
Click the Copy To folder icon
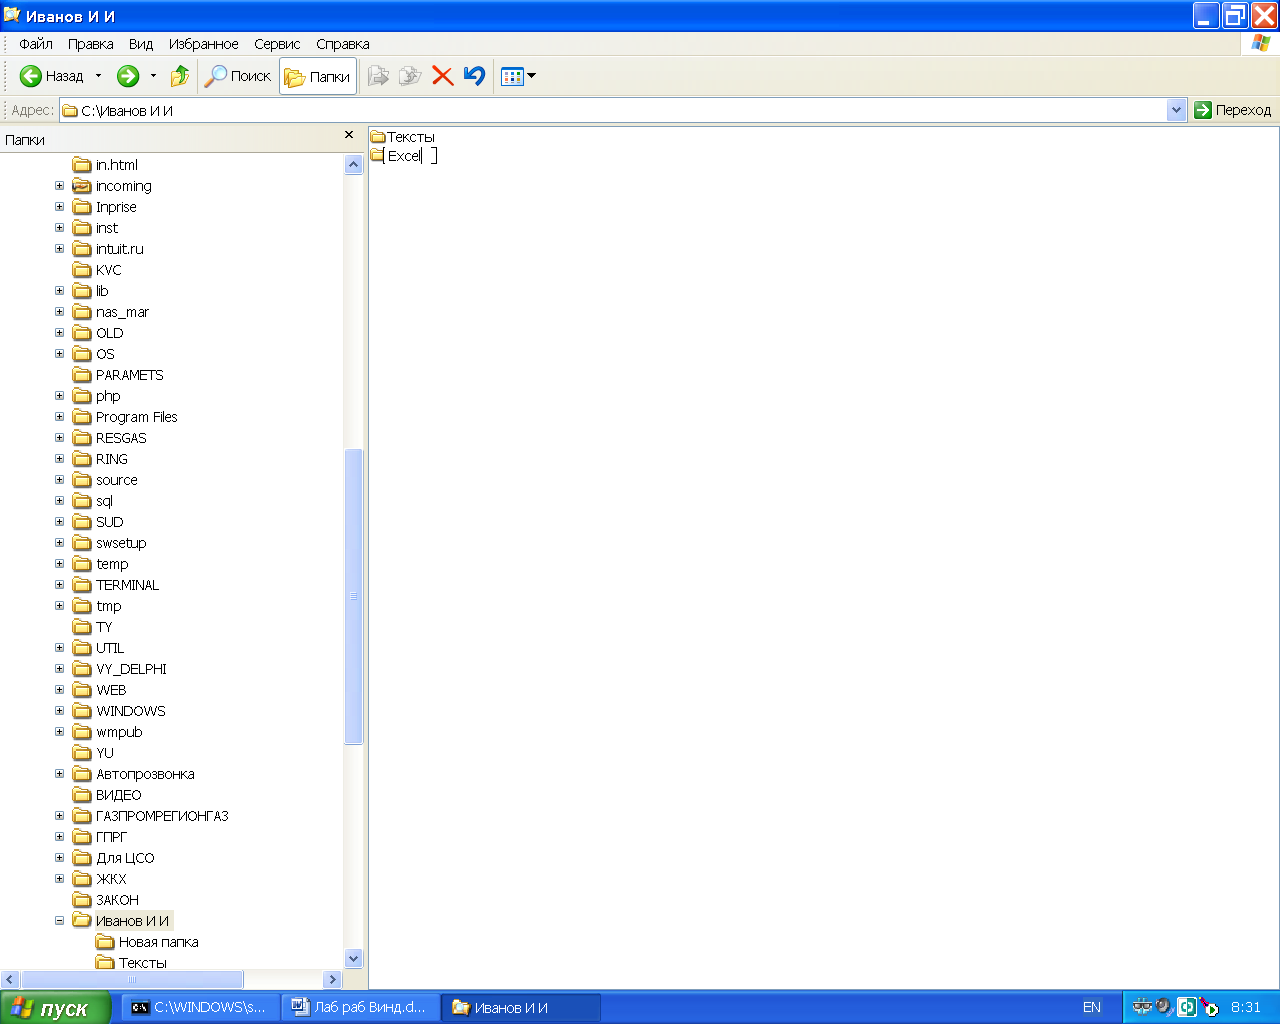[410, 76]
